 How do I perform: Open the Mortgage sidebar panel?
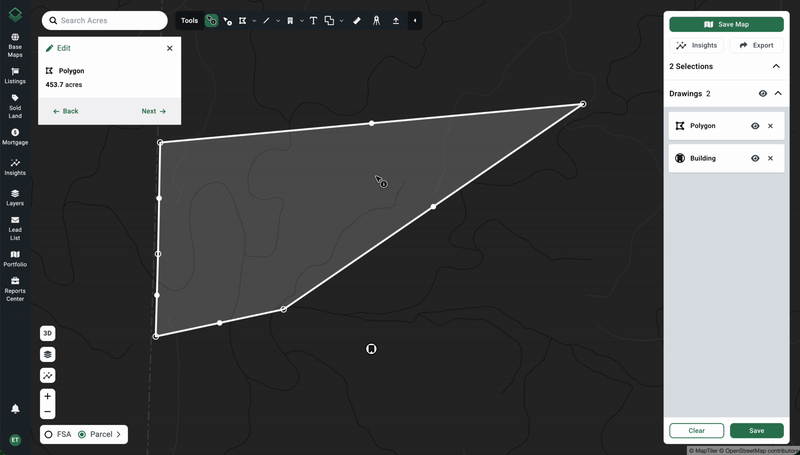click(x=15, y=137)
